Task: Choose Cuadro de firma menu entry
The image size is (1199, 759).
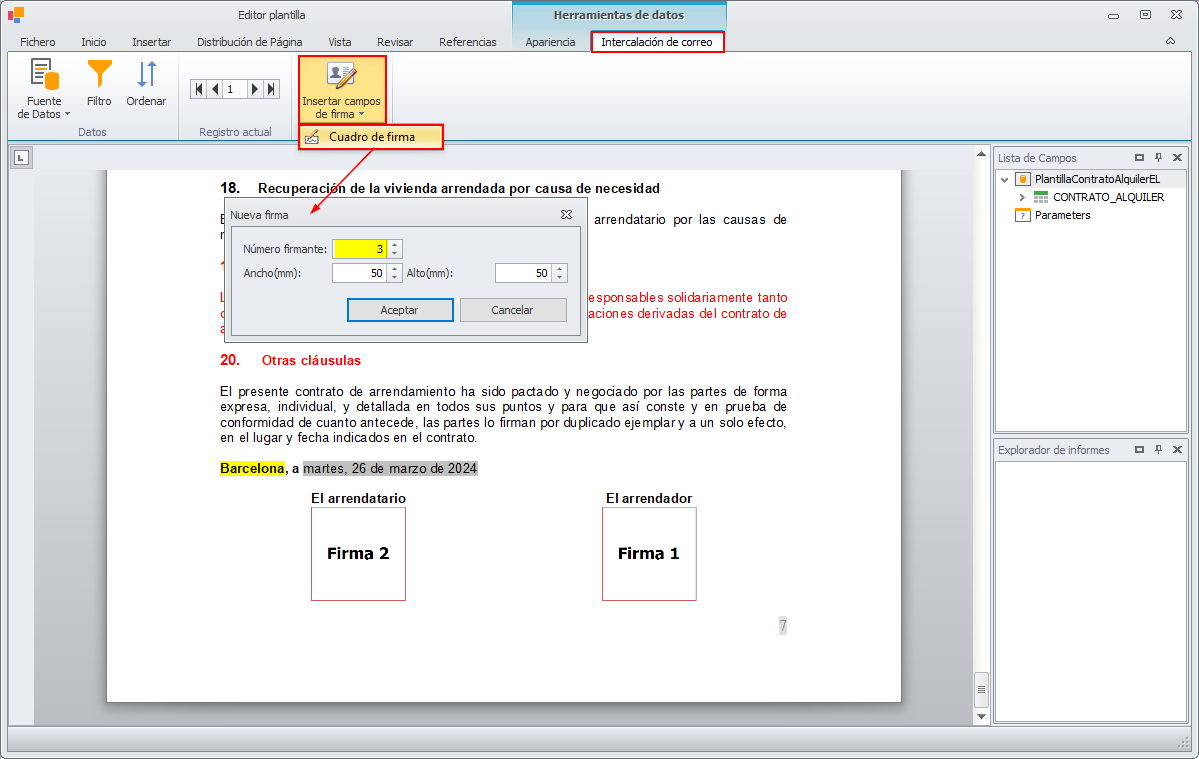Action: (371, 137)
